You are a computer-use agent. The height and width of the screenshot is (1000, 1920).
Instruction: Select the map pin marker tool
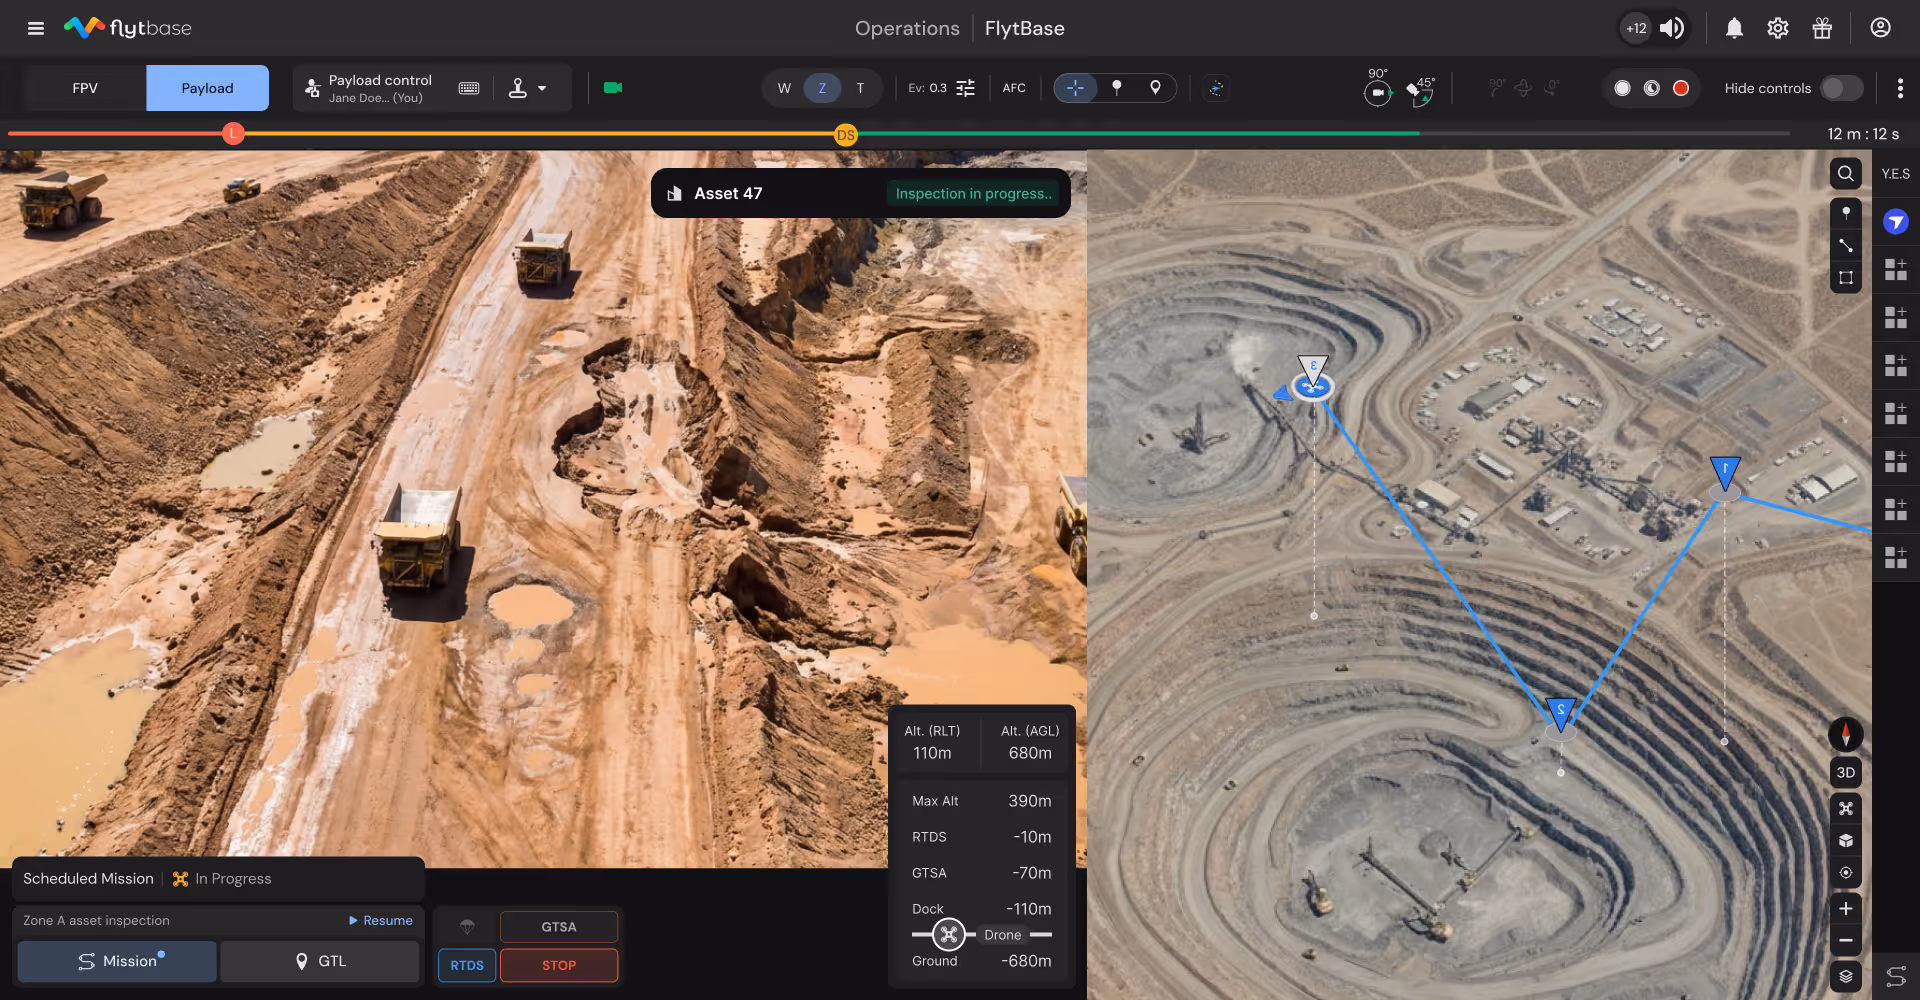tap(1846, 213)
